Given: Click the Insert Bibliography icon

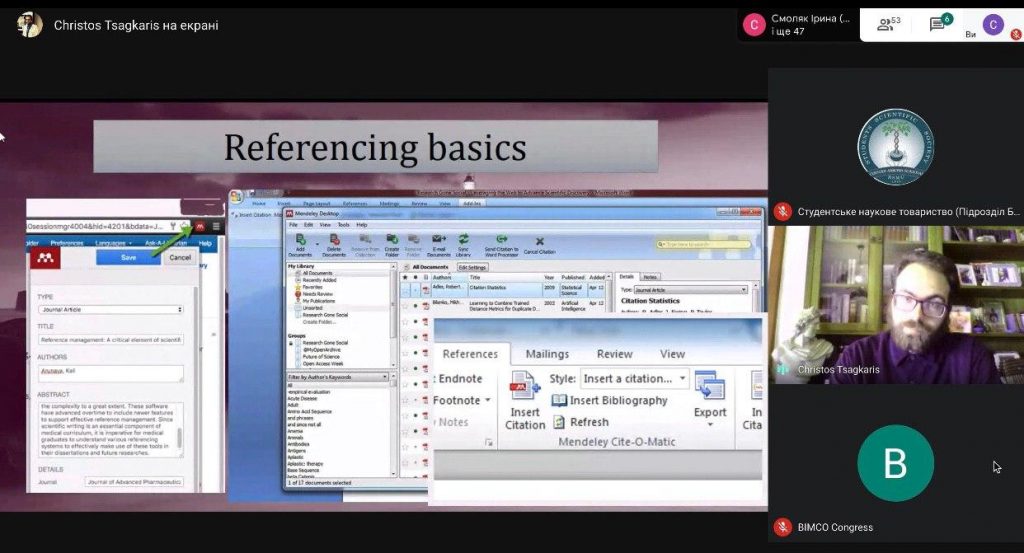Looking at the screenshot, I should [x=559, y=400].
